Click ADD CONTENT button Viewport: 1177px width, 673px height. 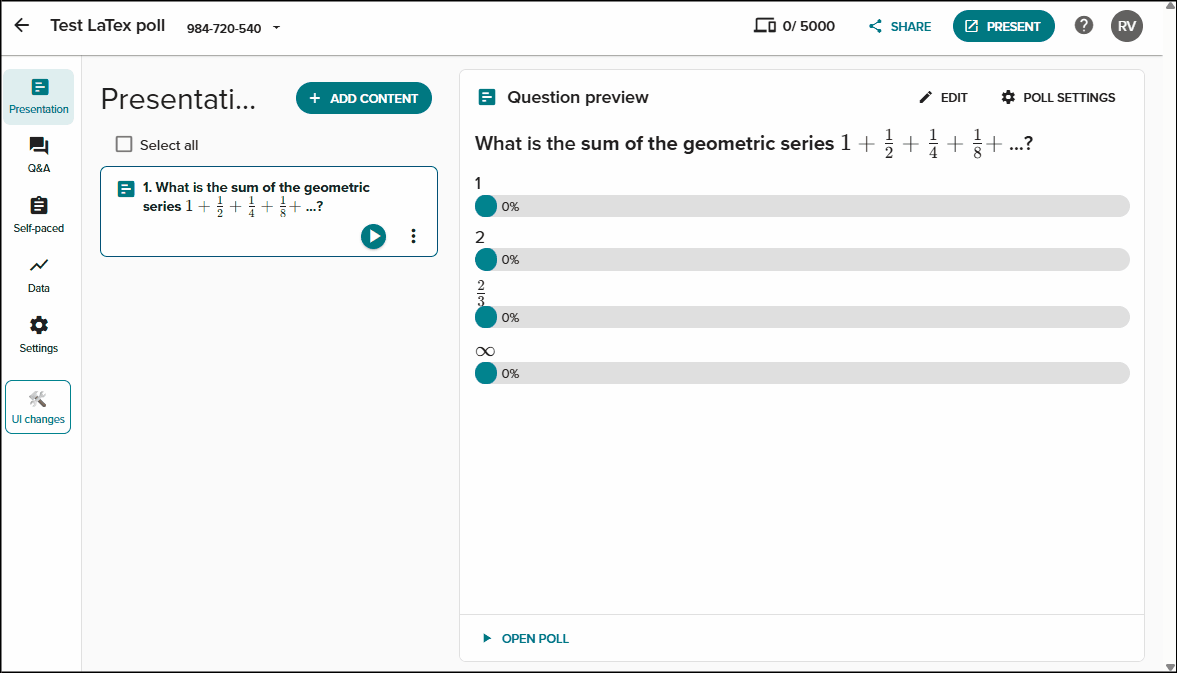(364, 98)
